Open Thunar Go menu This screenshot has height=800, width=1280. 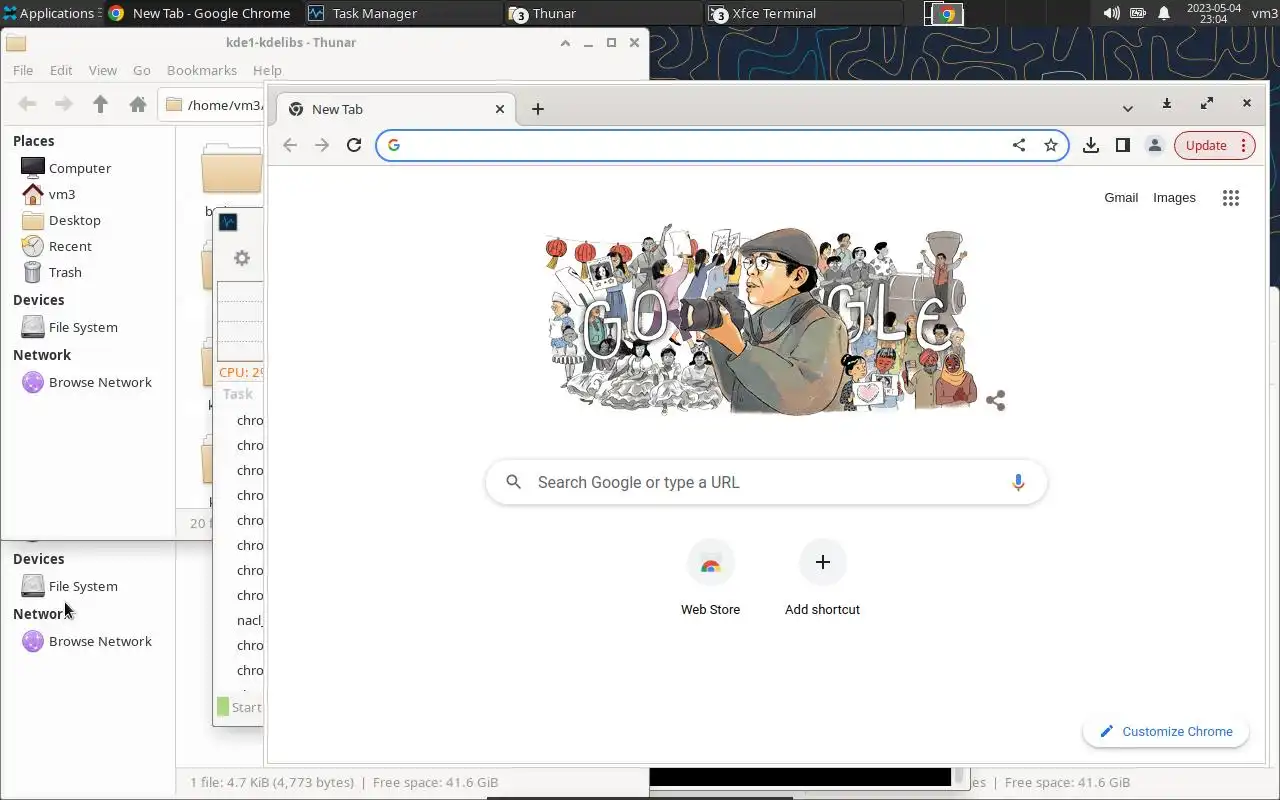(142, 70)
